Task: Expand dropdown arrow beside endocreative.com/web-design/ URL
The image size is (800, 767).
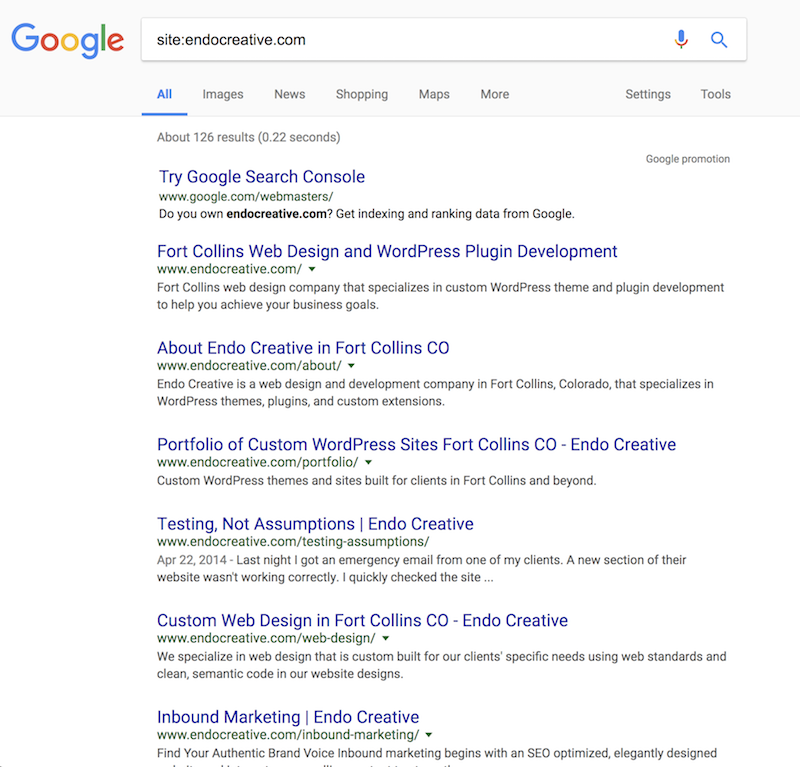Action: tap(386, 638)
